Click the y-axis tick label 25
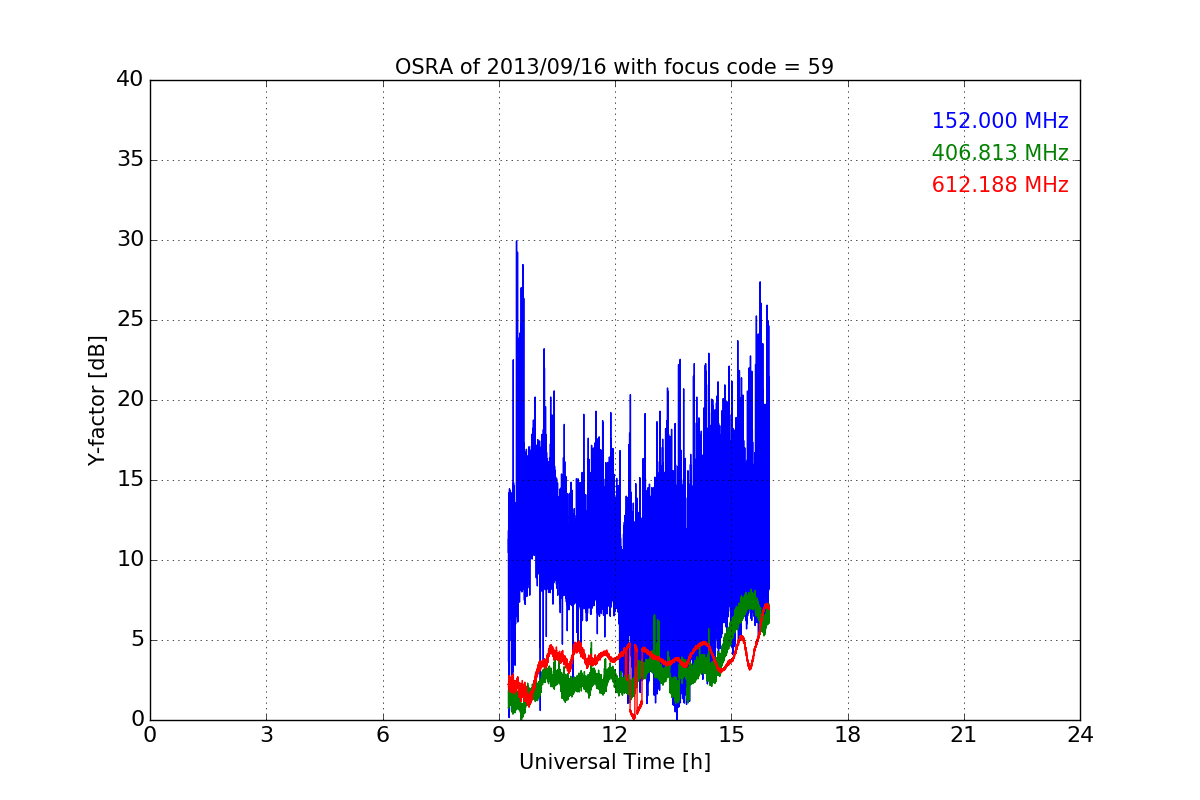1200x800 pixels. tap(129, 320)
